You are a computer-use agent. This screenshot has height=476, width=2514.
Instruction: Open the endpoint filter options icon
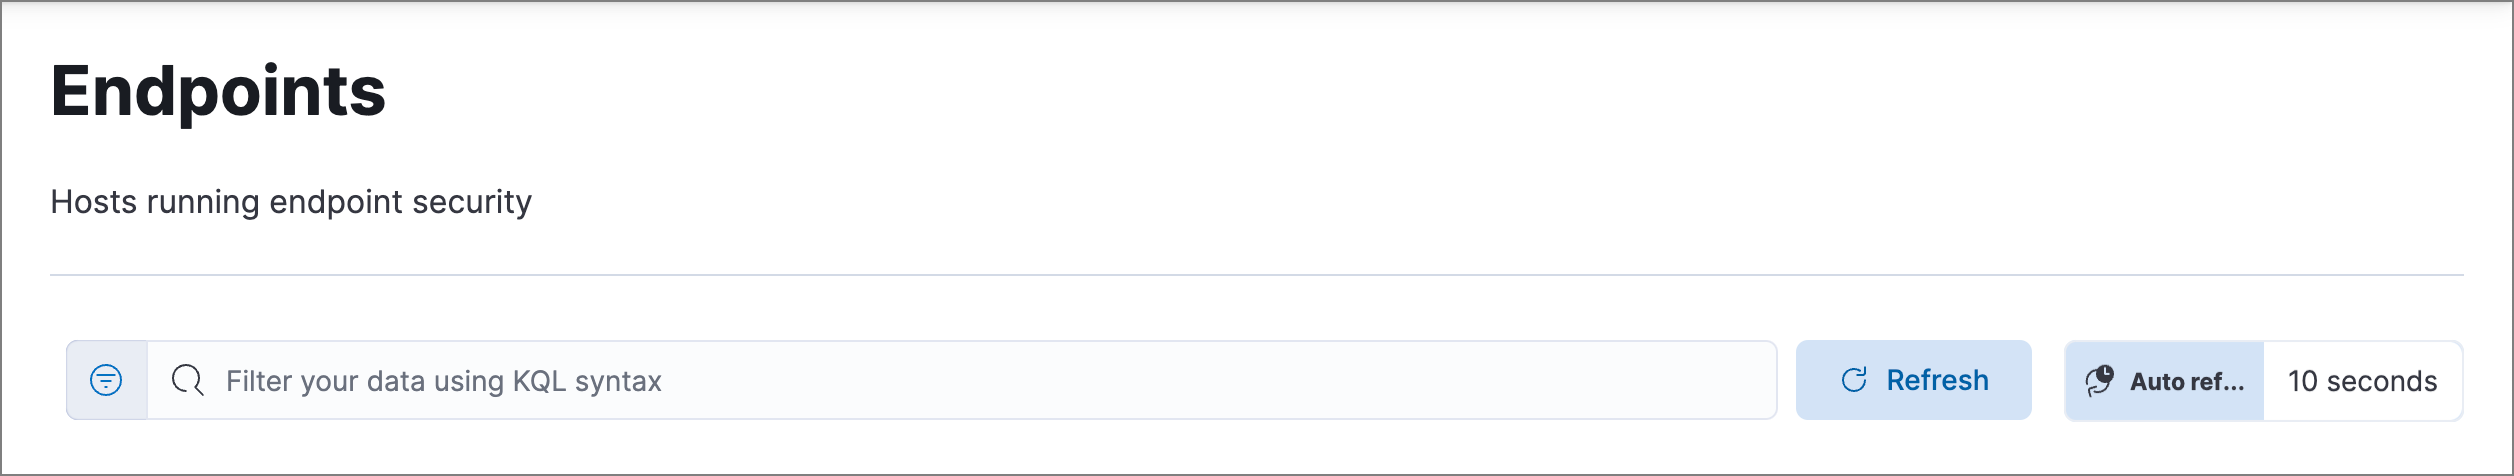pos(106,380)
